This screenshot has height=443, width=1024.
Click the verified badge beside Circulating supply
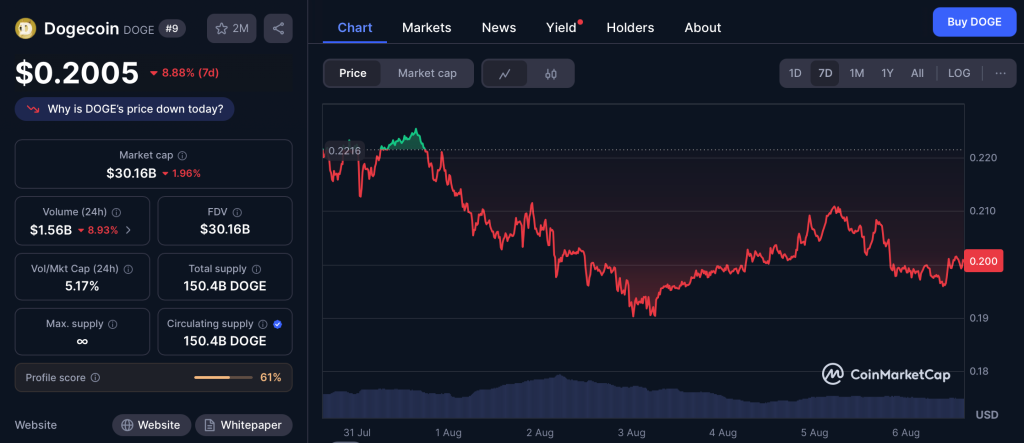click(x=278, y=324)
